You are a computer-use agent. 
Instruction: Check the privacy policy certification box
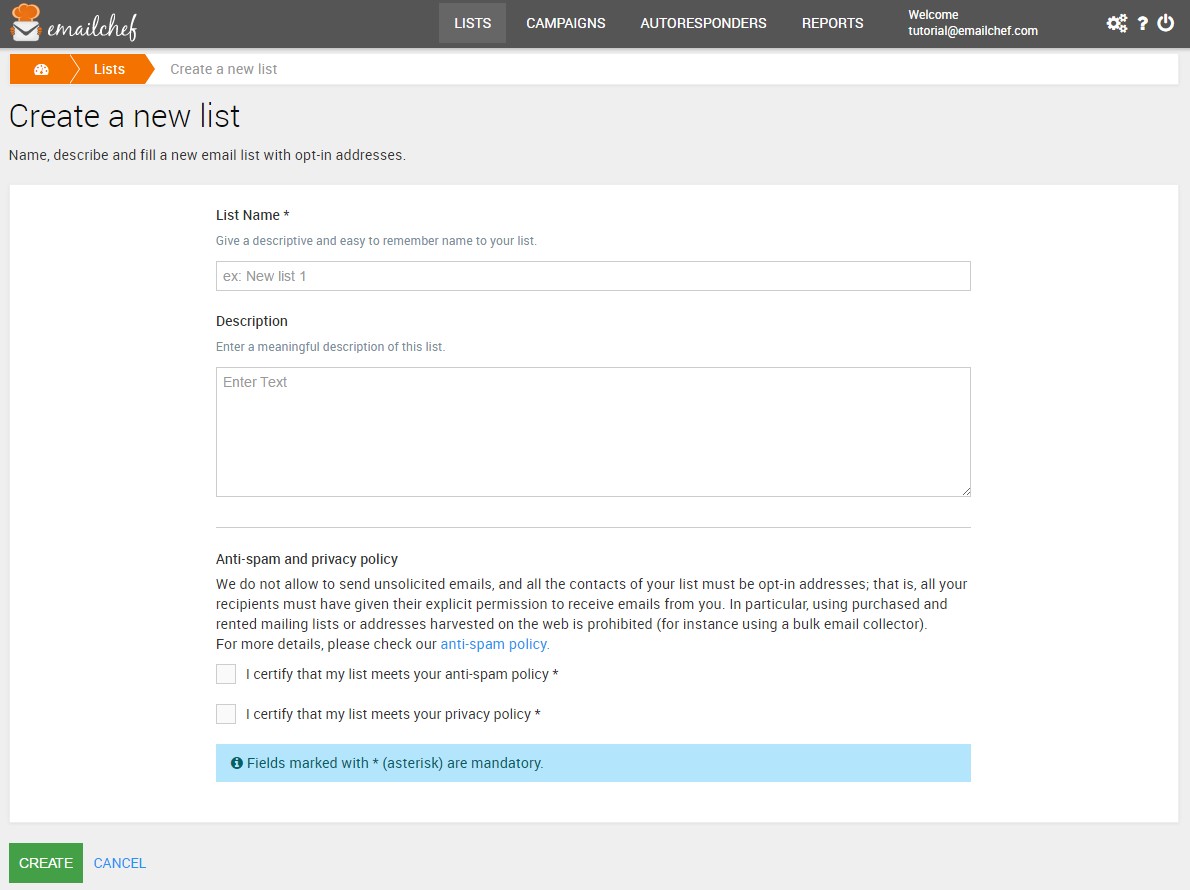(x=226, y=714)
